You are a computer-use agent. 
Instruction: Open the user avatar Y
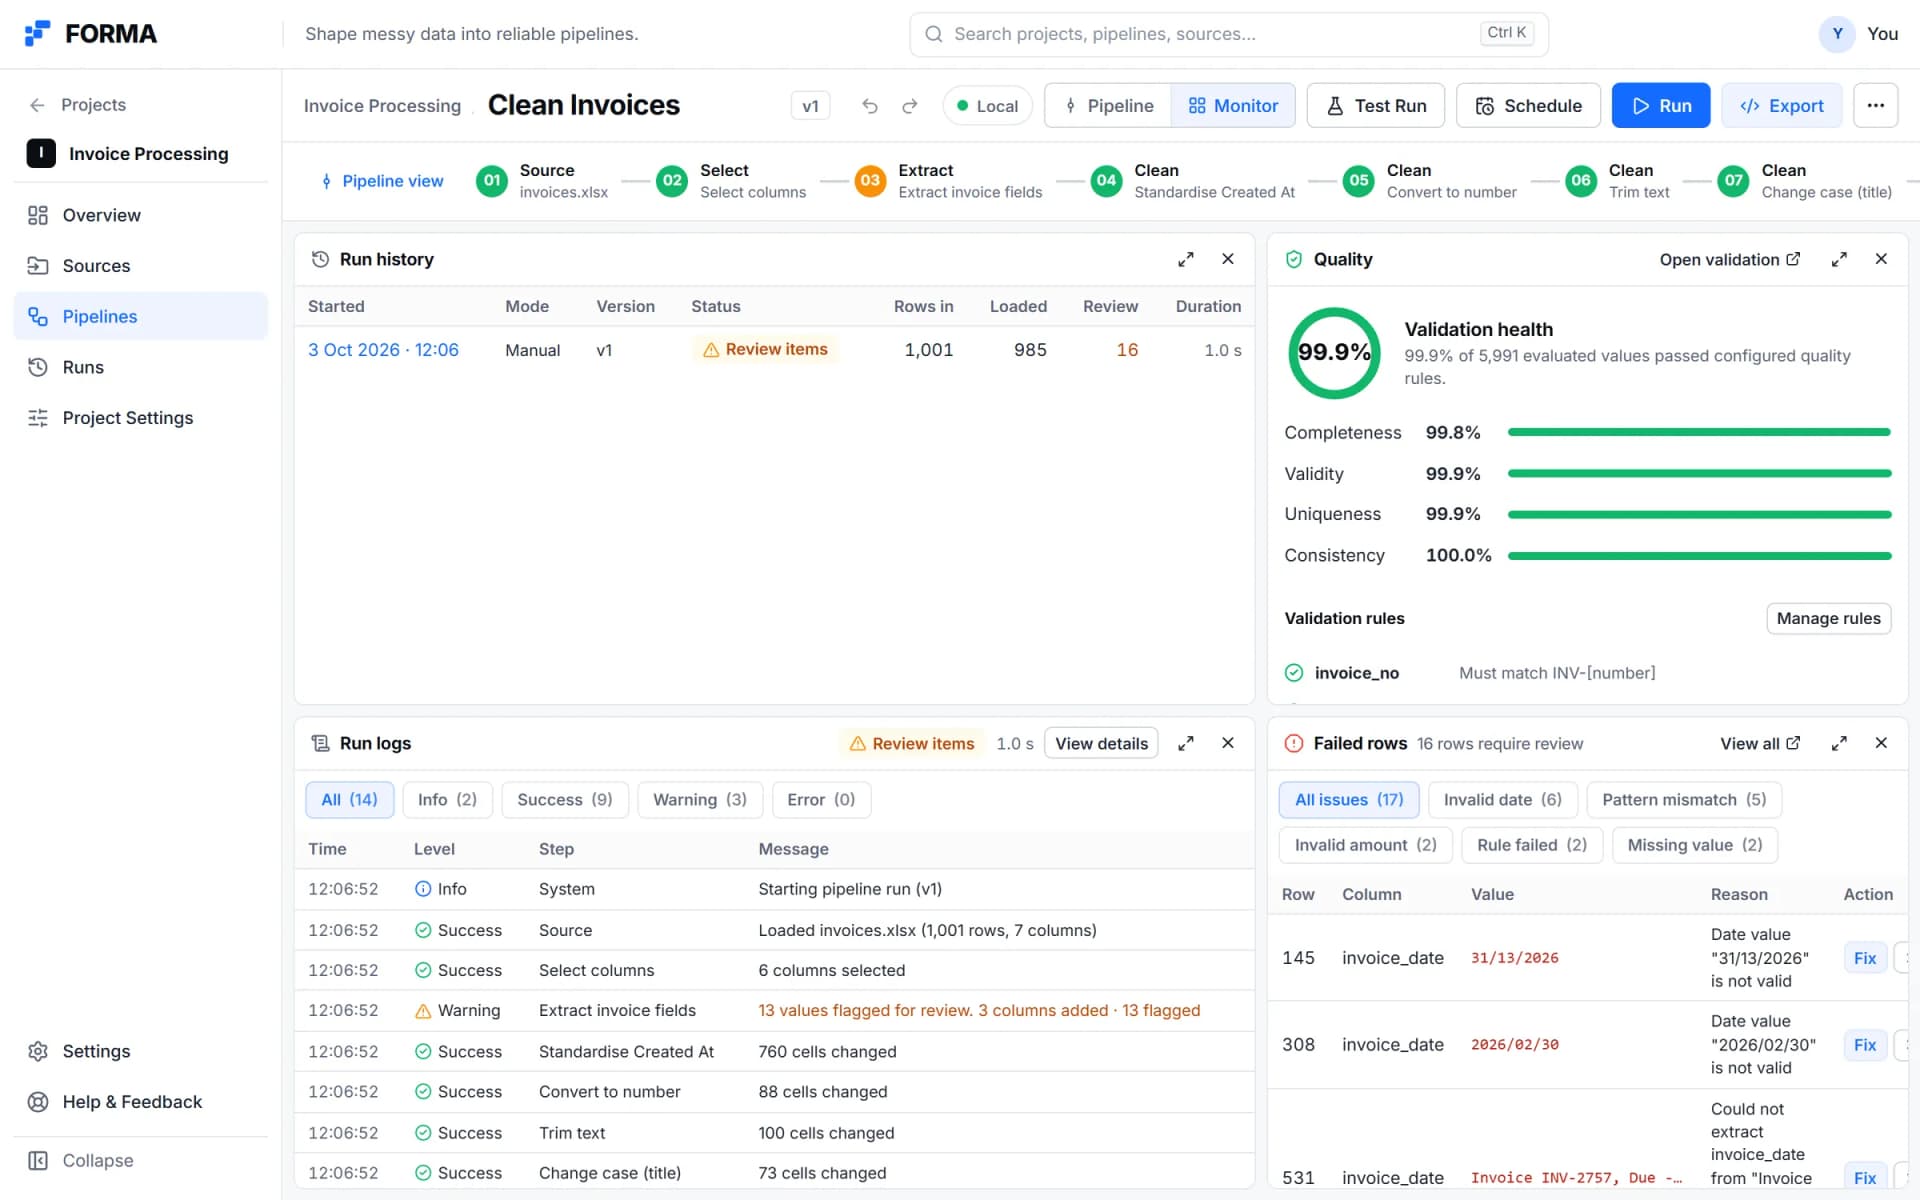coord(1837,34)
